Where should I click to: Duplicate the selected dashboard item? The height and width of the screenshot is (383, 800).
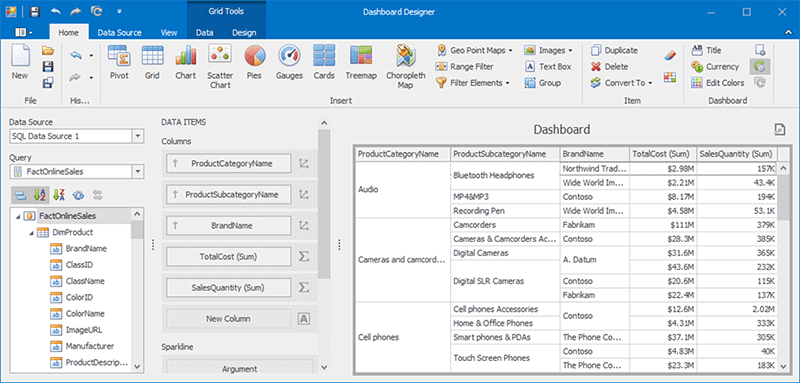click(x=614, y=50)
